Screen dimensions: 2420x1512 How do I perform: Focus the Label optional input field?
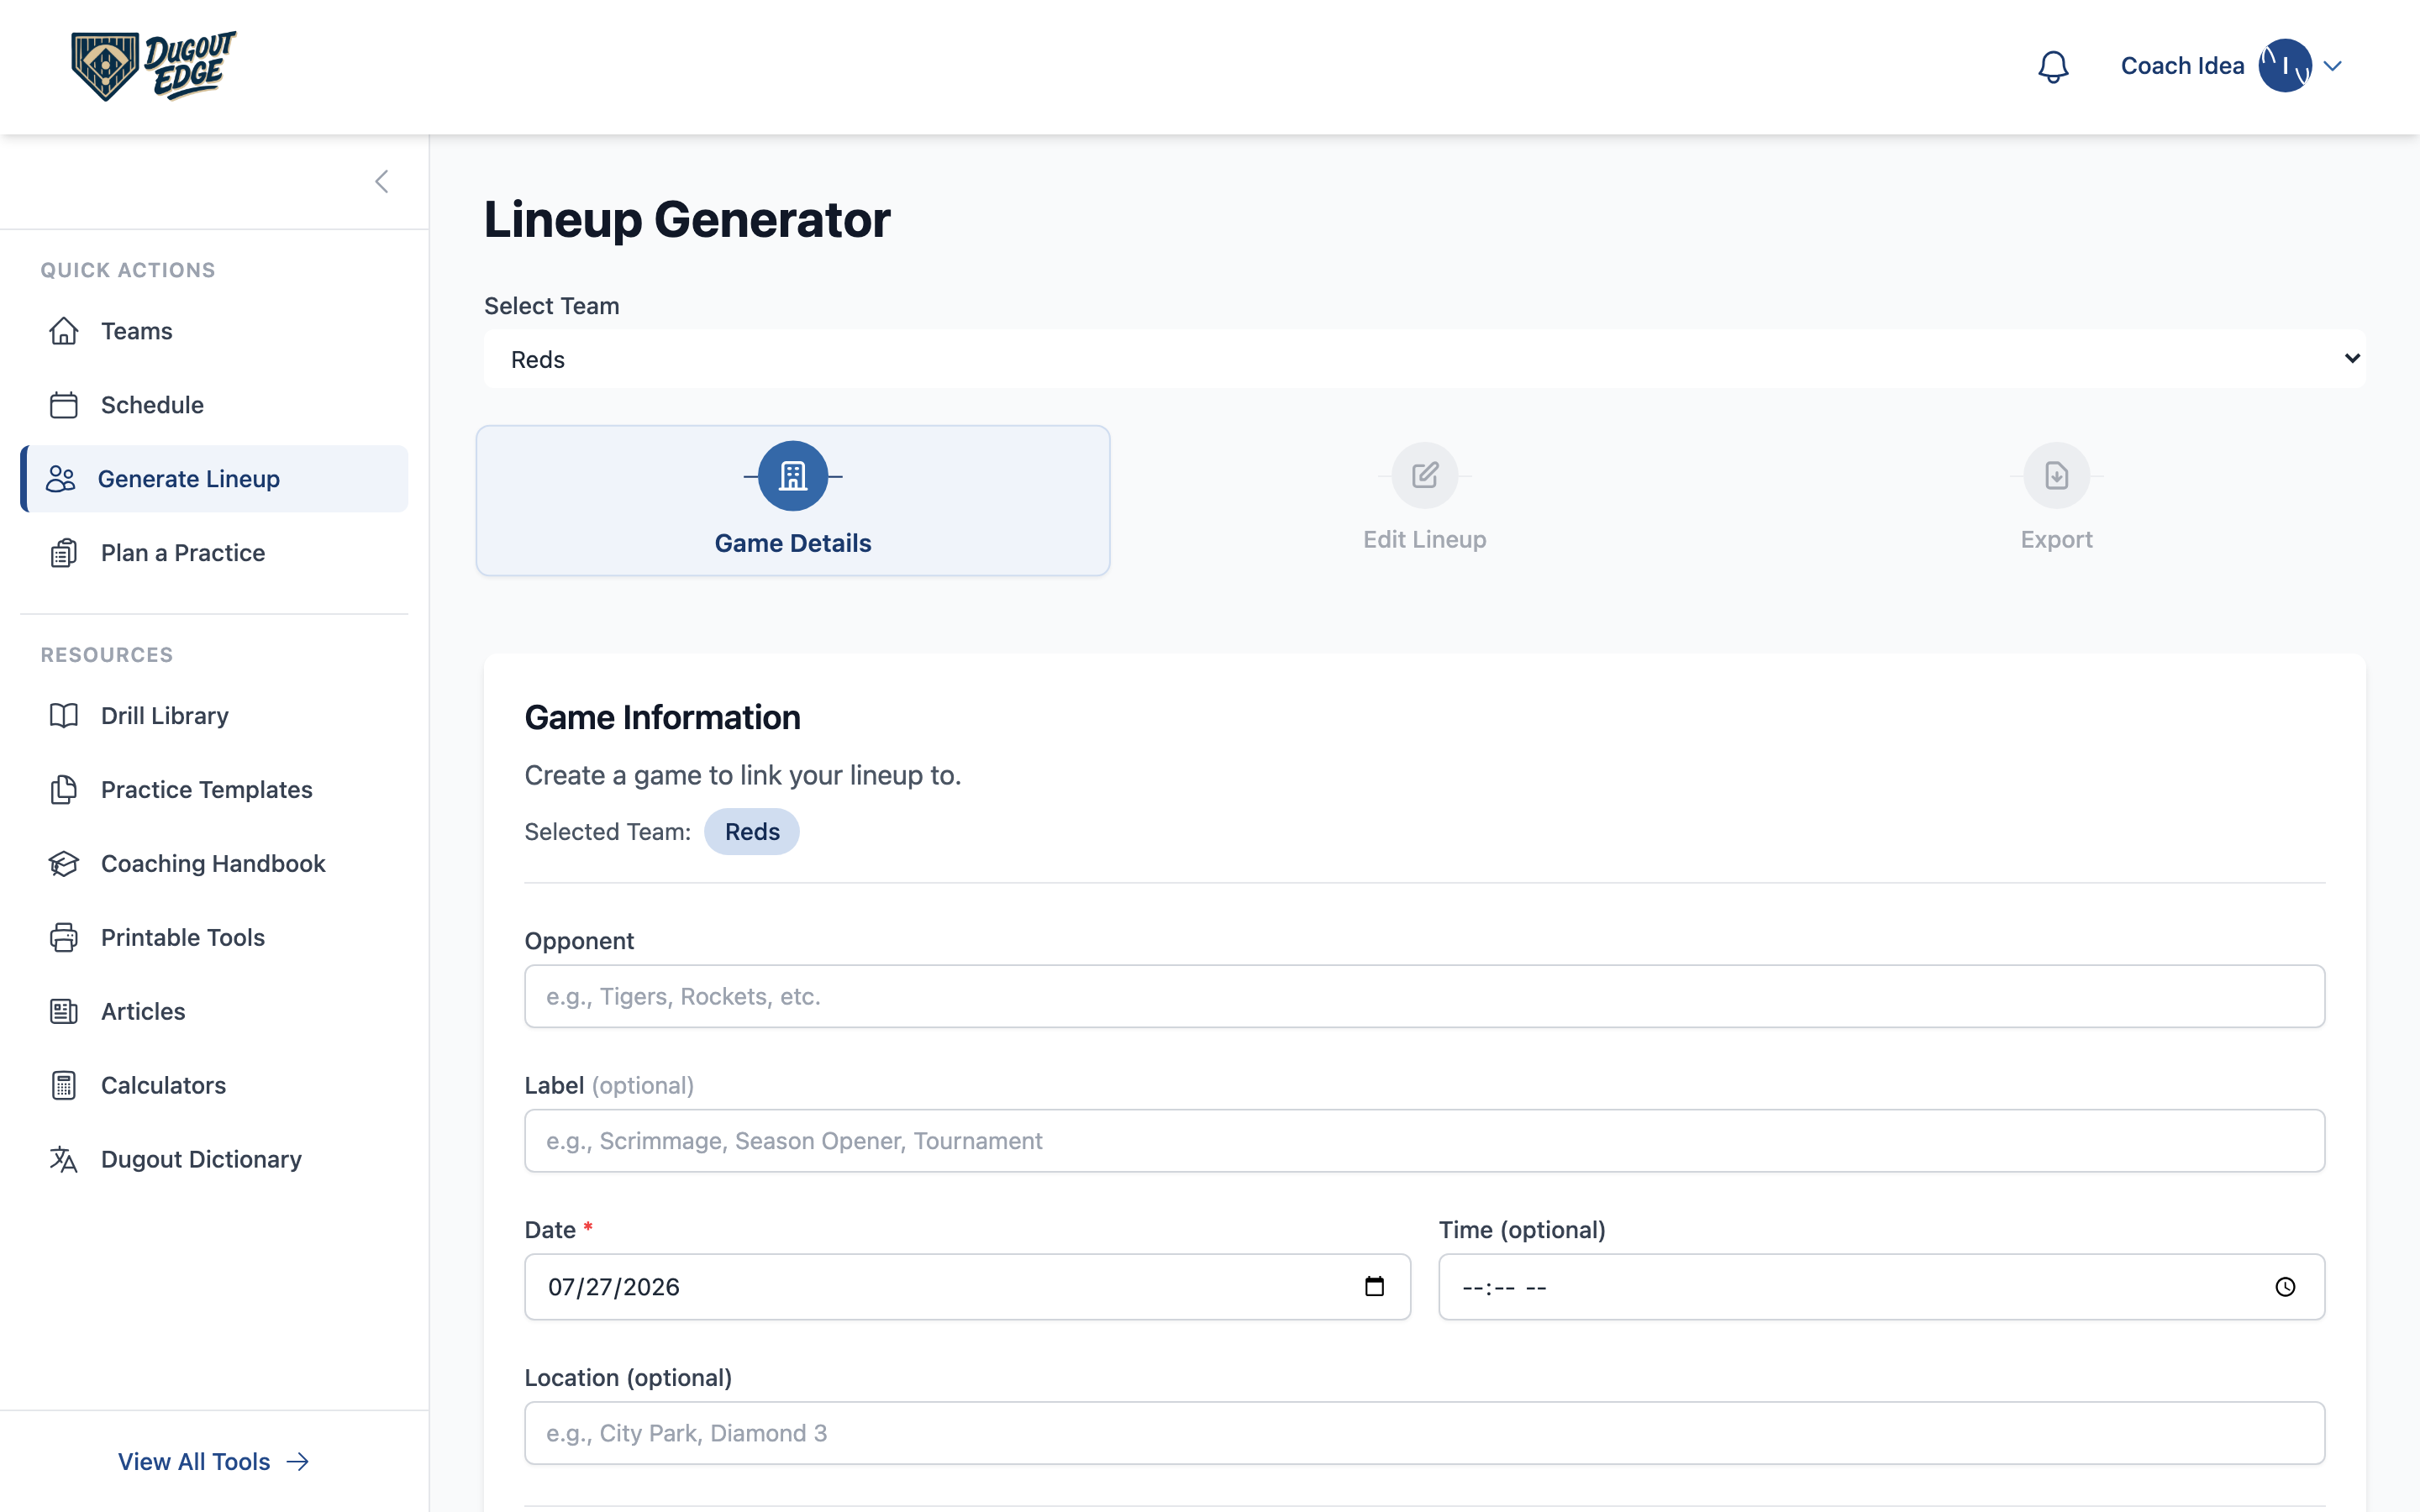coord(1425,1141)
